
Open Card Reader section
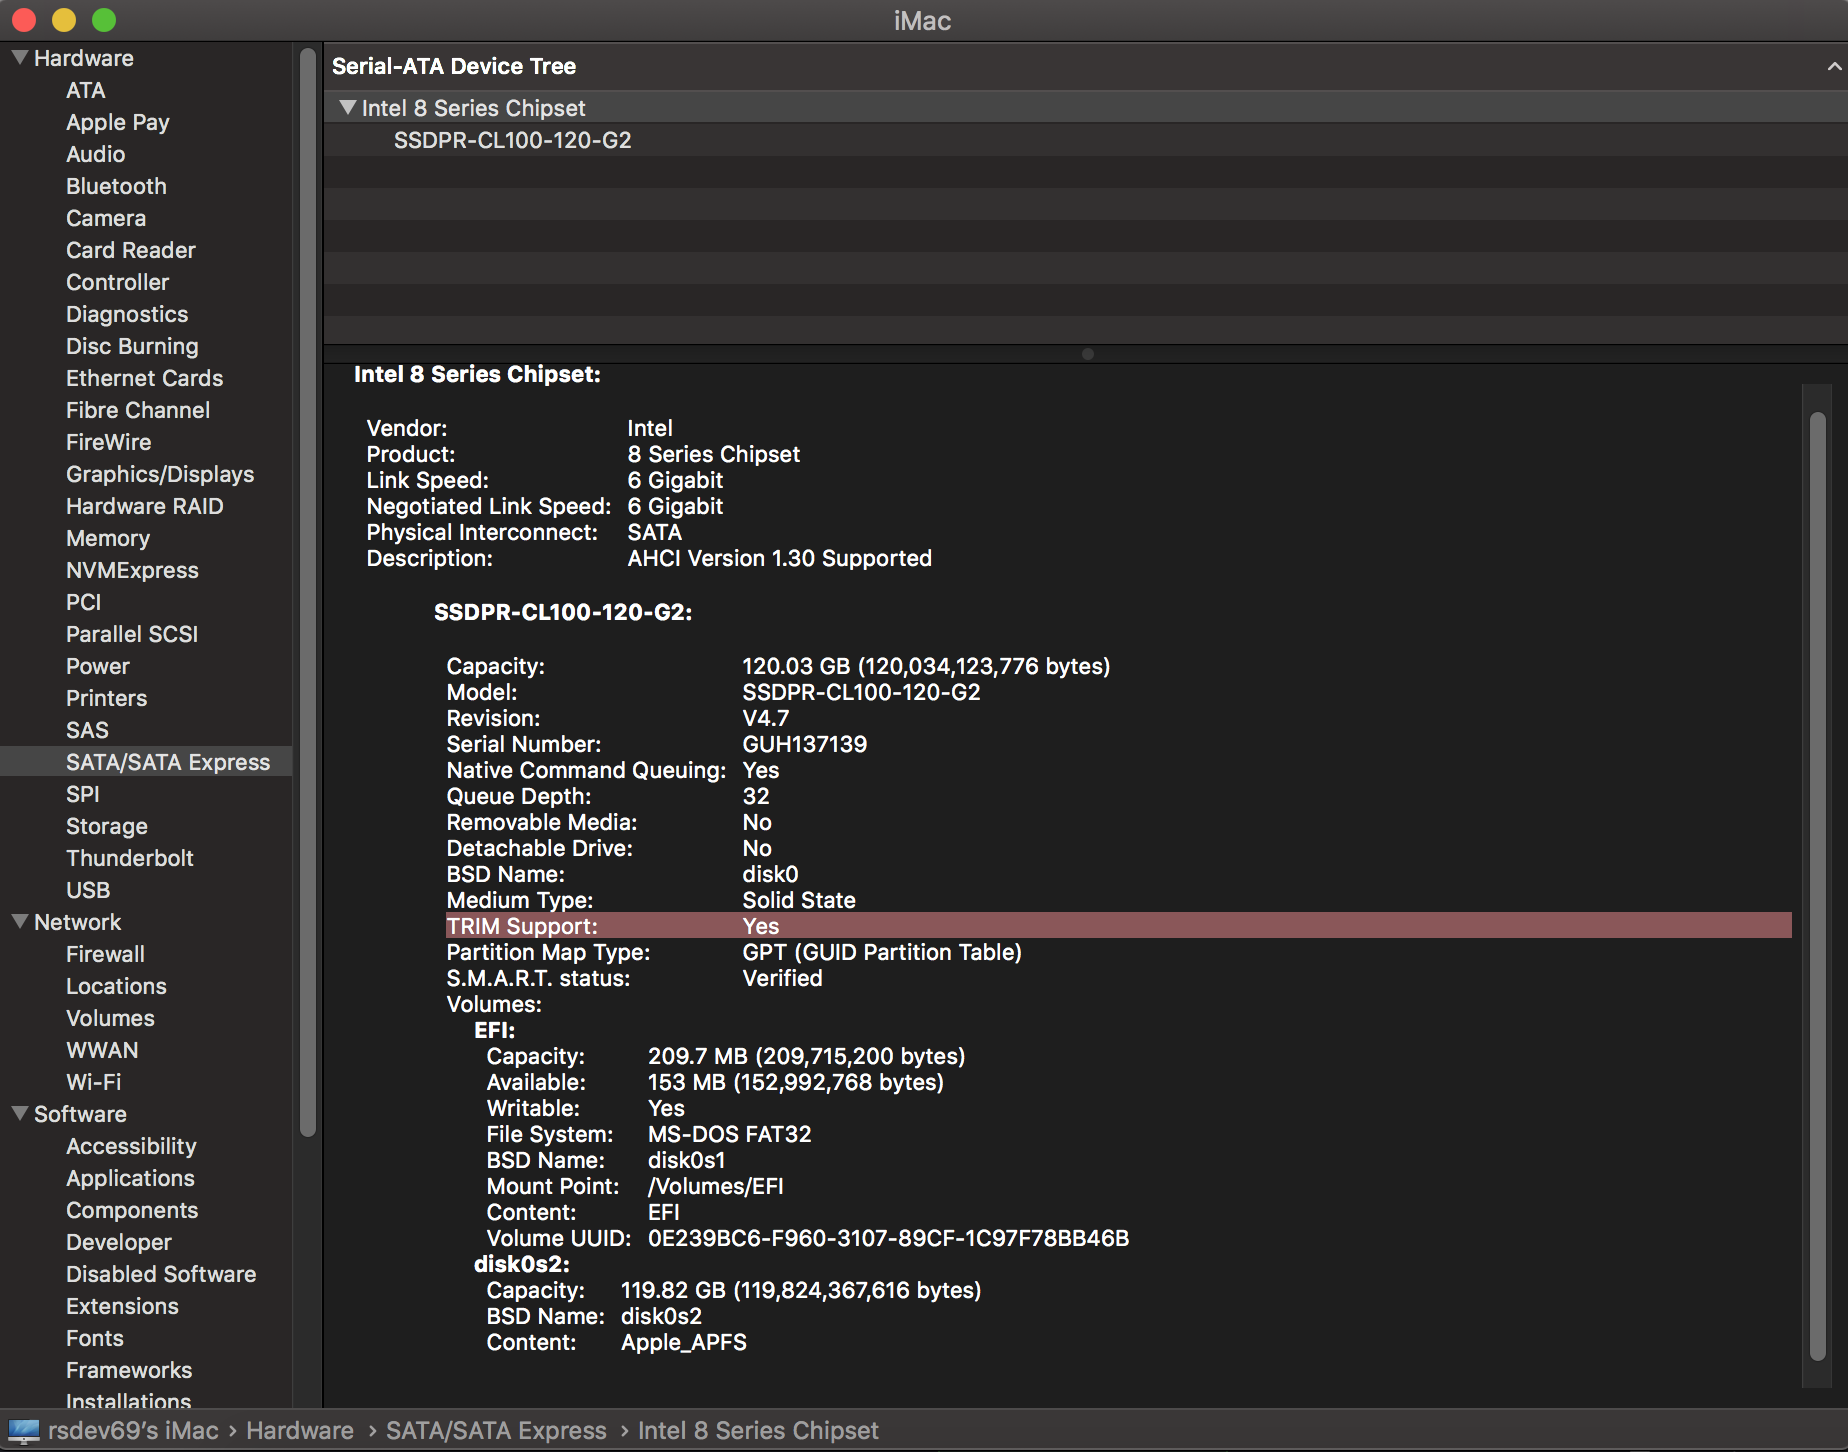point(131,250)
